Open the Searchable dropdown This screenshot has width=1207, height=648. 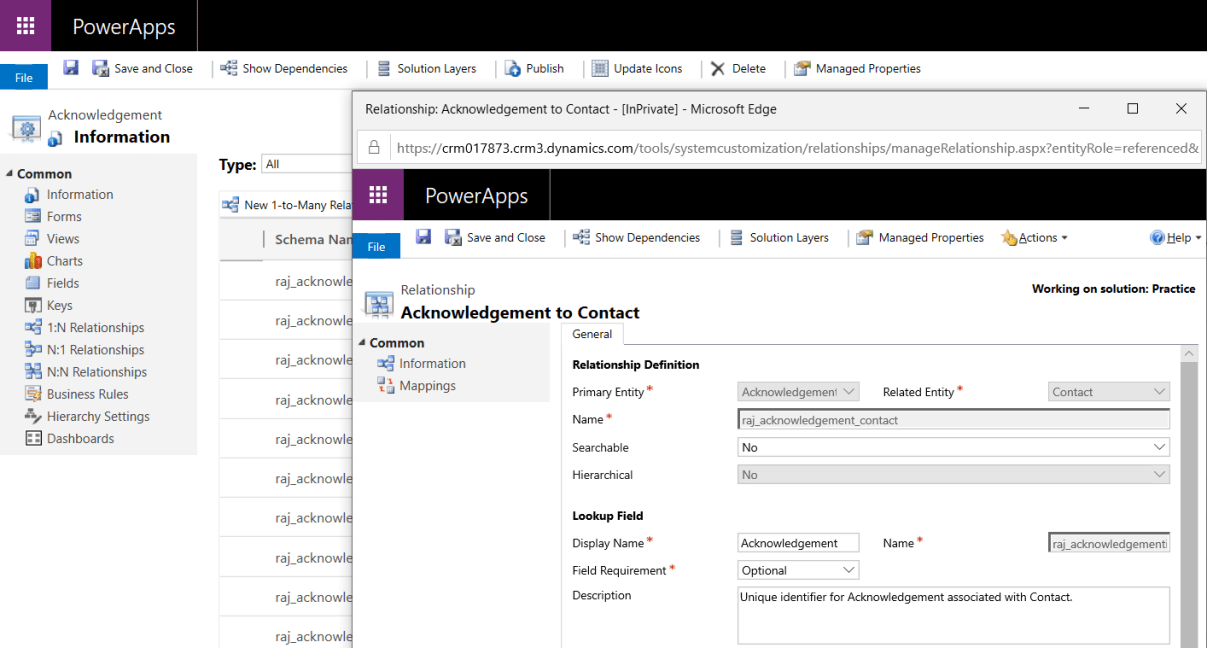tap(1157, 447)
